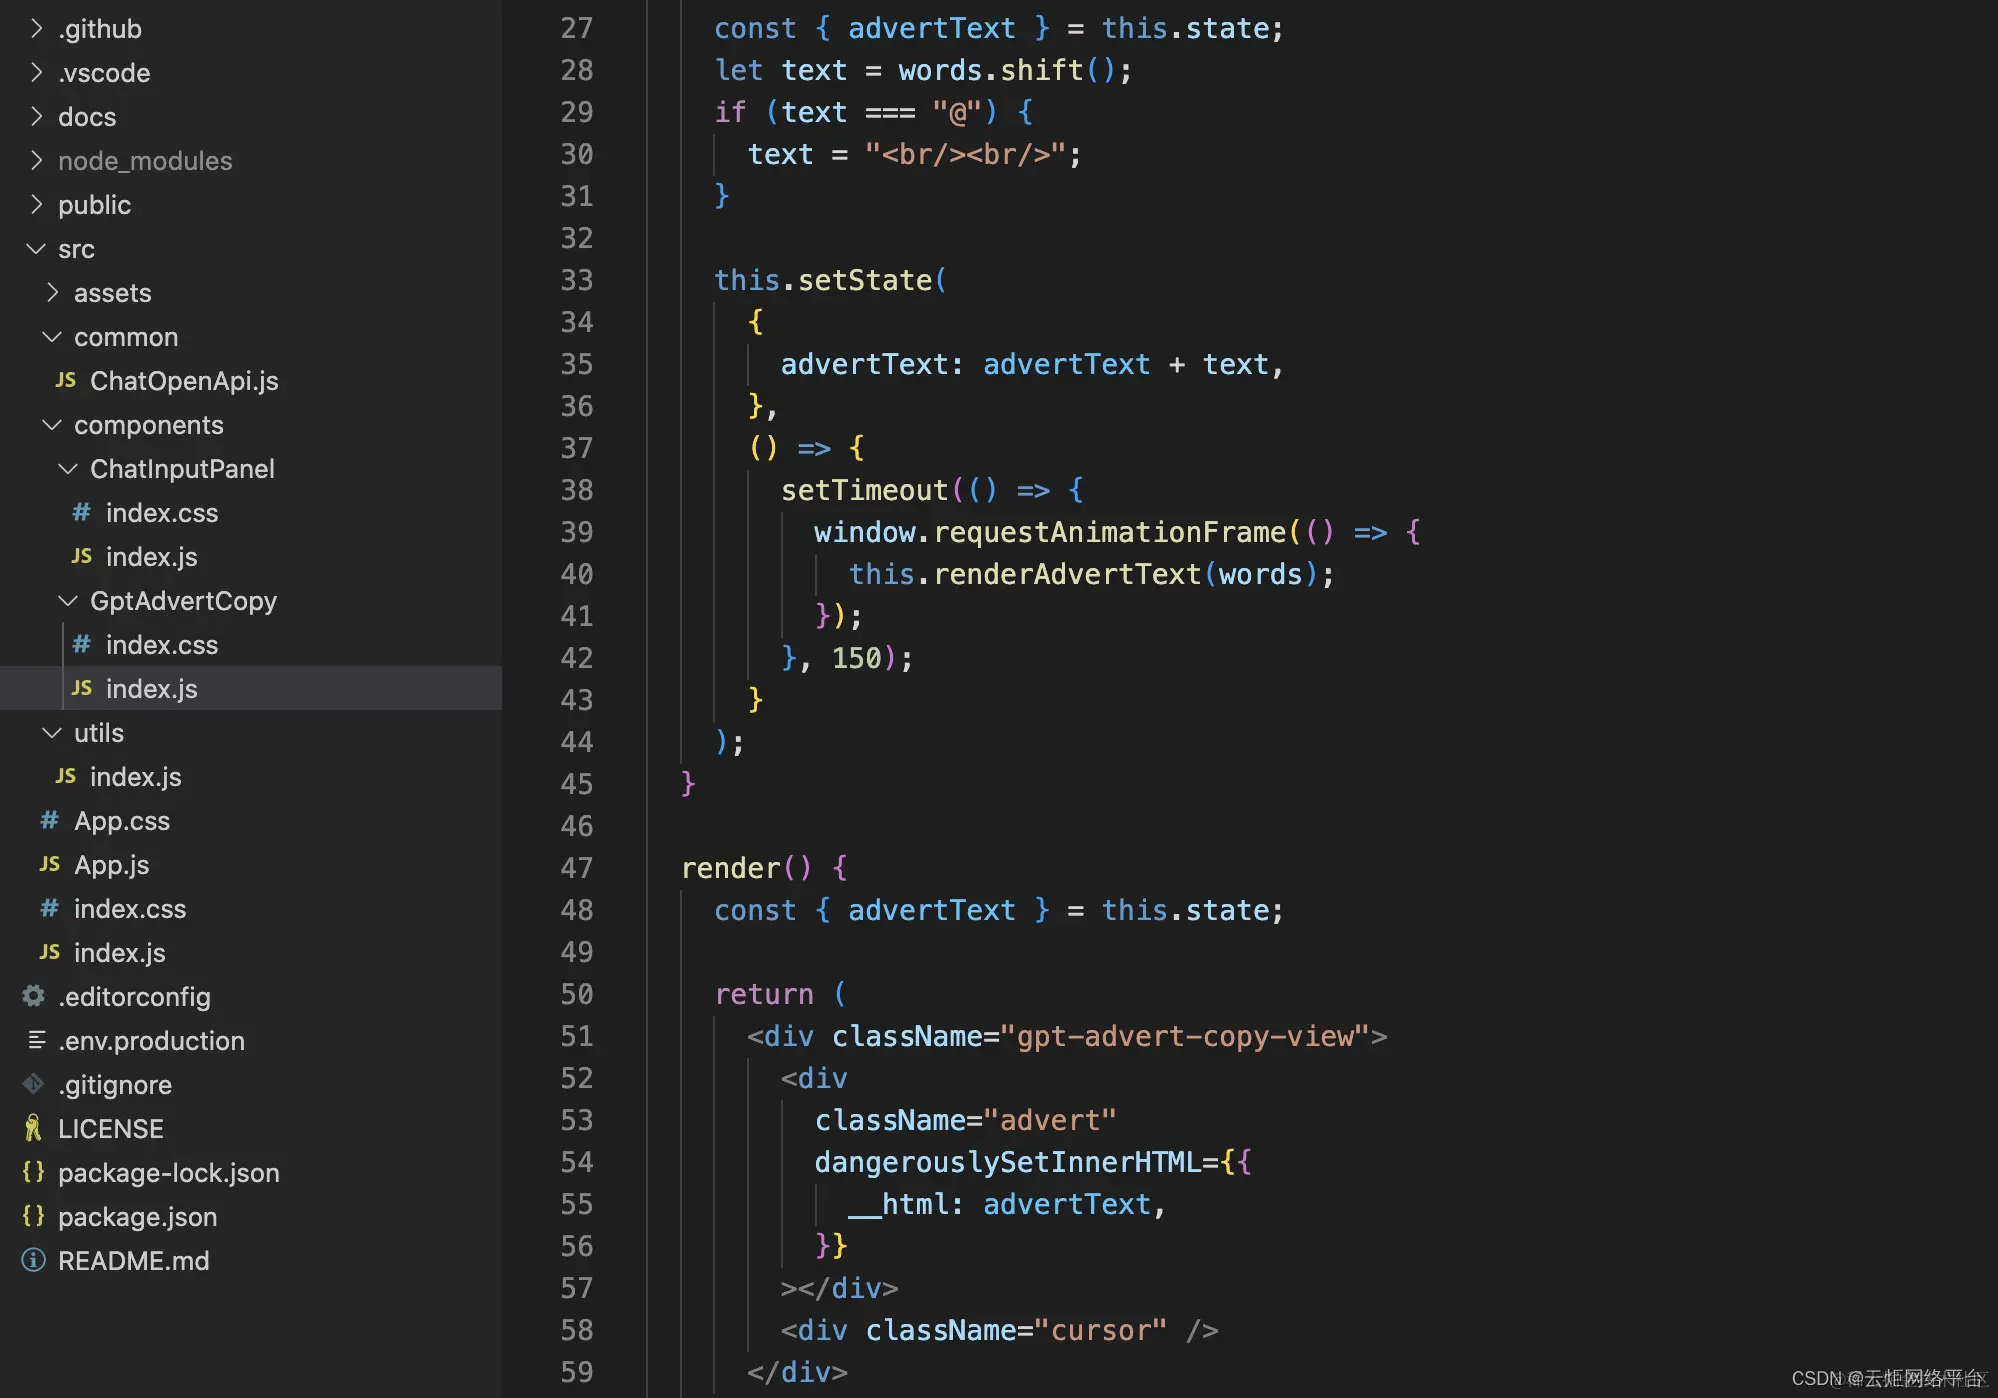Collapse the src folder
Viewport: 1998px width, 1398px height.
(36, 248)
